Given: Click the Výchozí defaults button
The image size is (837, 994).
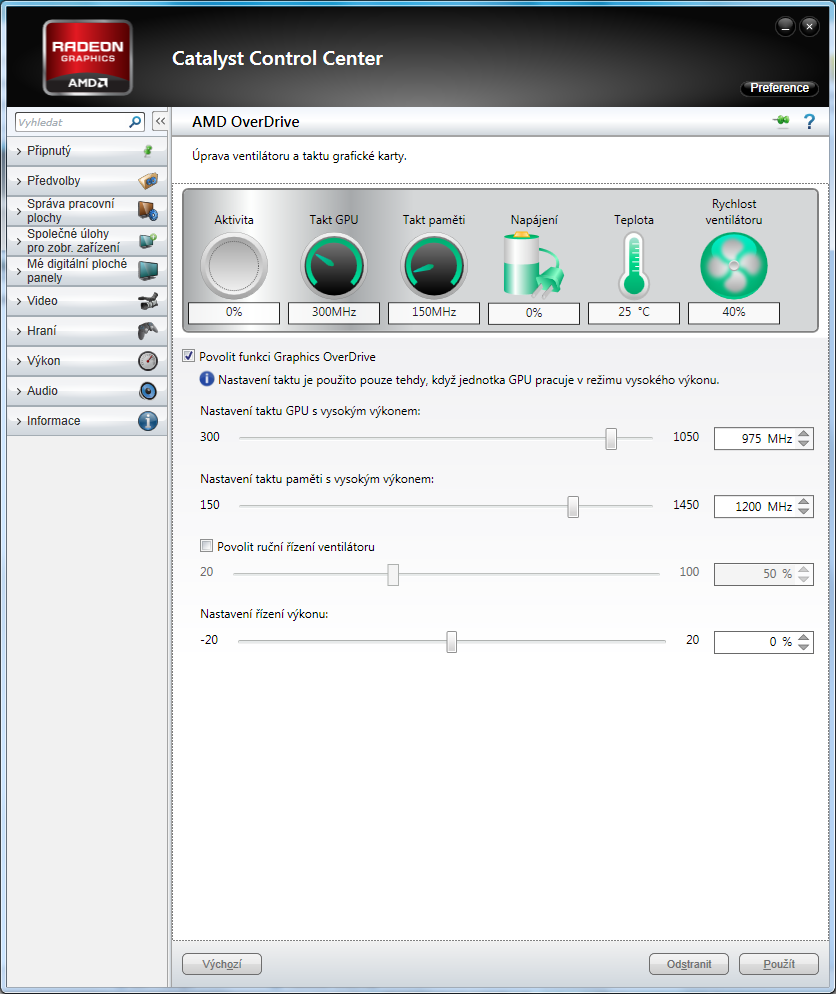Looking at the screenshot, I should 222,964.
